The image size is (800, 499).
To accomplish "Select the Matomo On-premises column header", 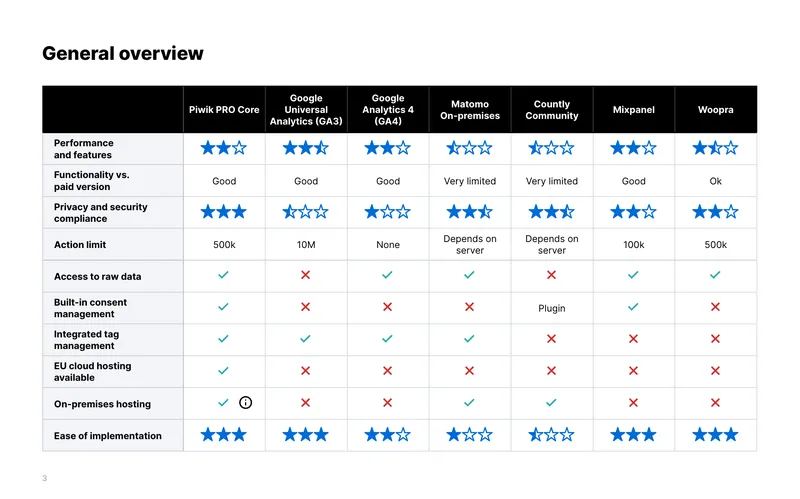I will [x=470, y=110].
